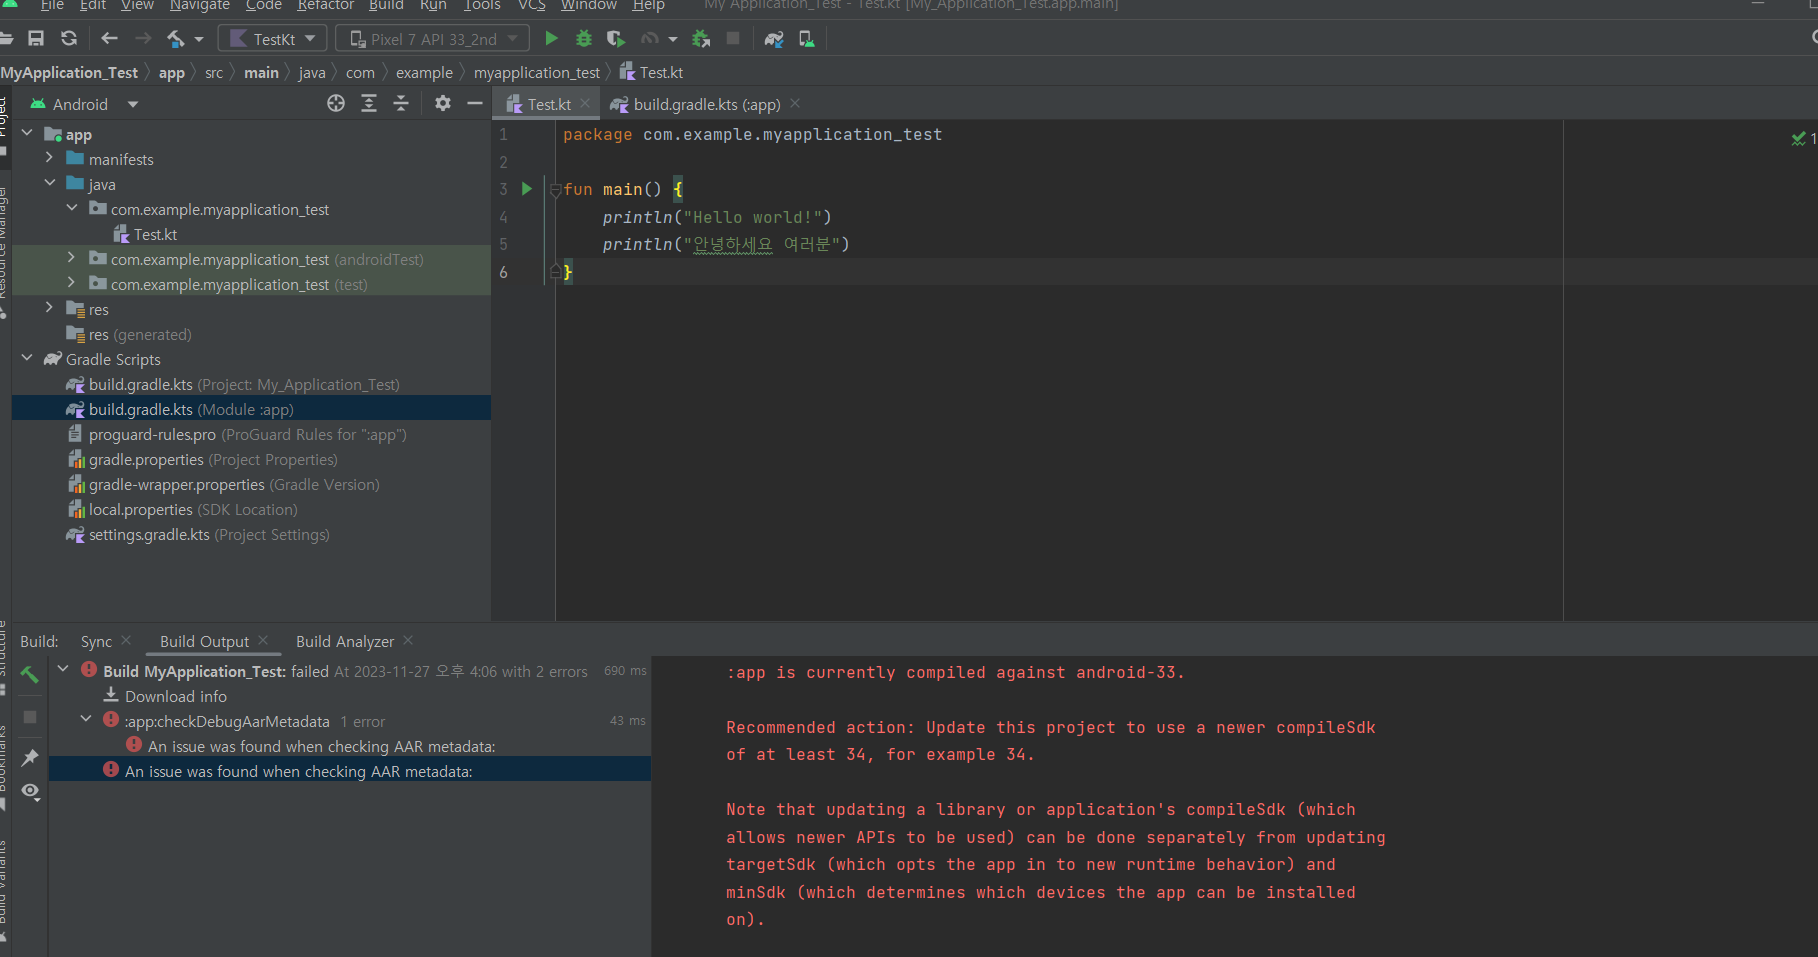1818x957 pixels.
Task: Expand the res folder
Action: click(49, 308)
